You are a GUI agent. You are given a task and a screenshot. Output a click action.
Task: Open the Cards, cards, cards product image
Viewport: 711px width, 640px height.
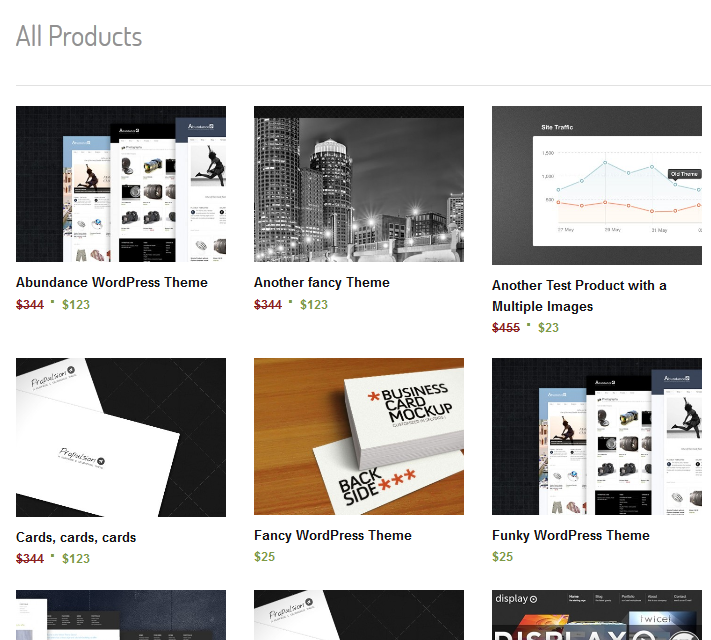tap(121, 437)
